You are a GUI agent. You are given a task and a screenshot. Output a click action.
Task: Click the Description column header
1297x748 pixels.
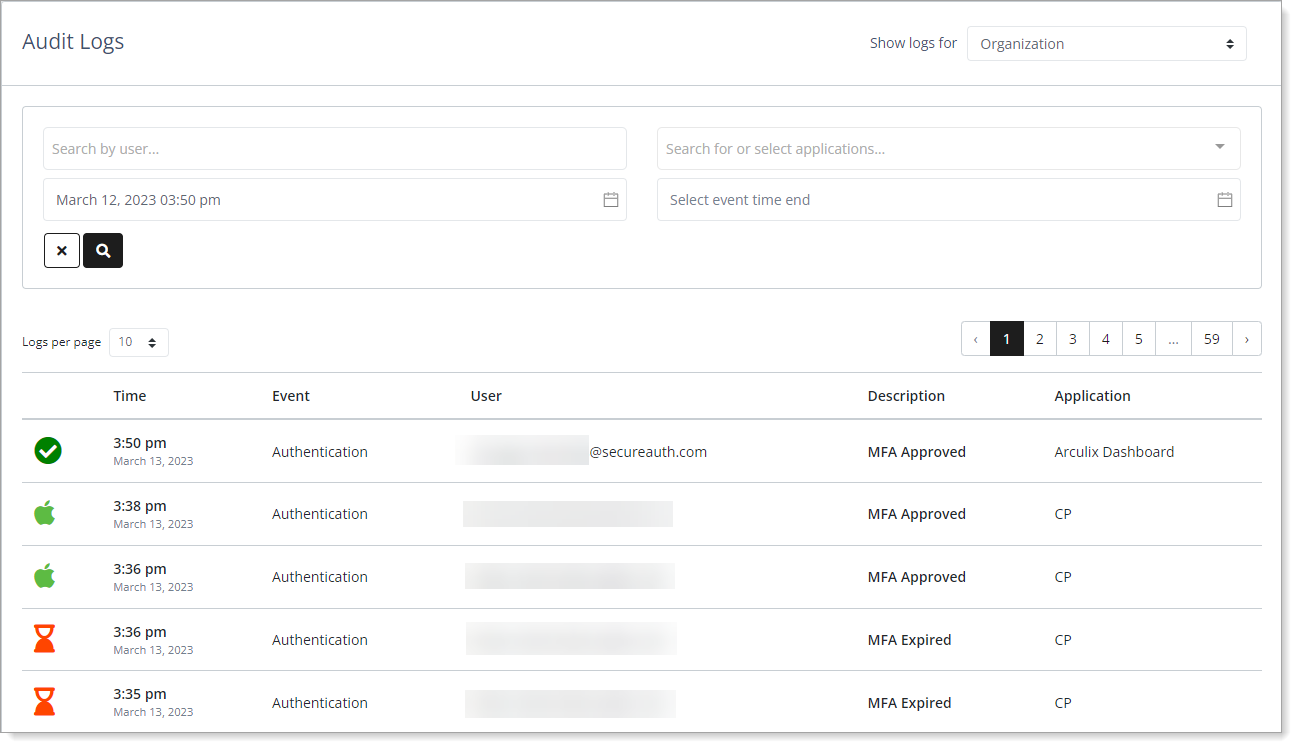906,396
